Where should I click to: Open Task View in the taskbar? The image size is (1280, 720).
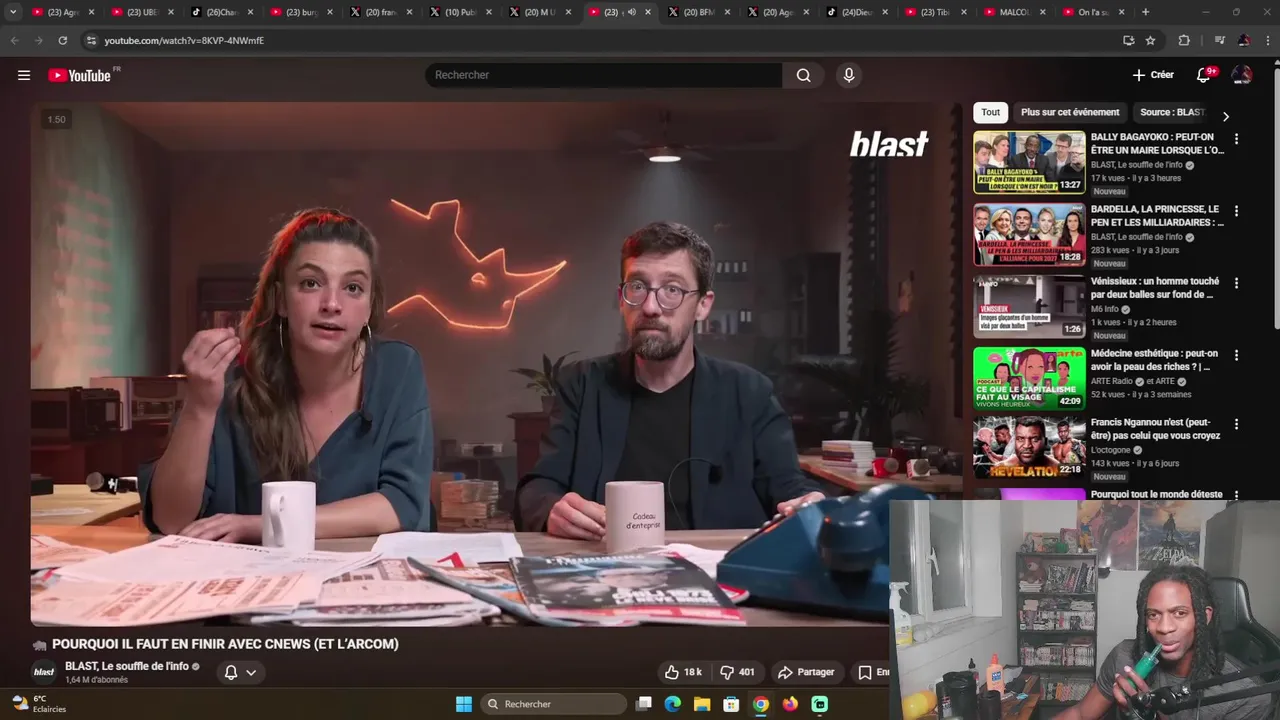(x=644, y=704)
